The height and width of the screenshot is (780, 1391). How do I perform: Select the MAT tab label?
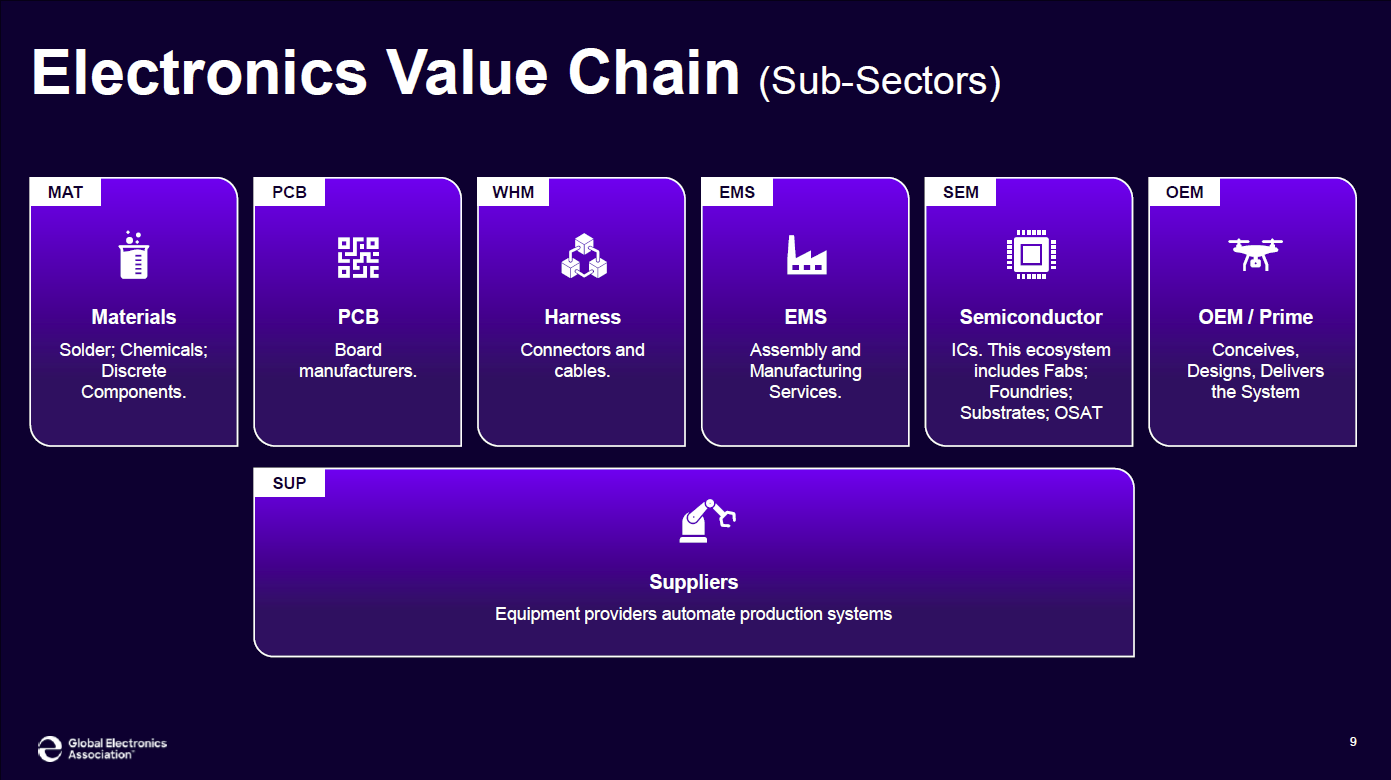click(x=66, y=192)
